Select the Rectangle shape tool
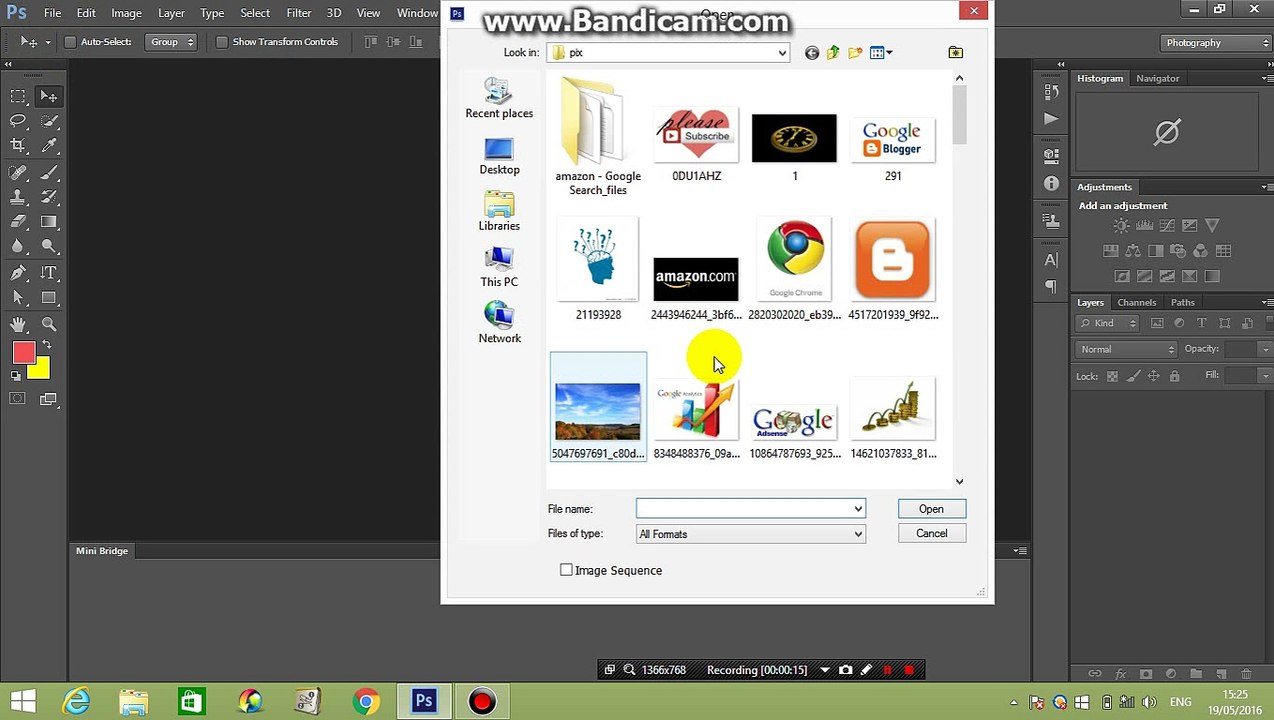1274x720 pixels. pos(49,298)
